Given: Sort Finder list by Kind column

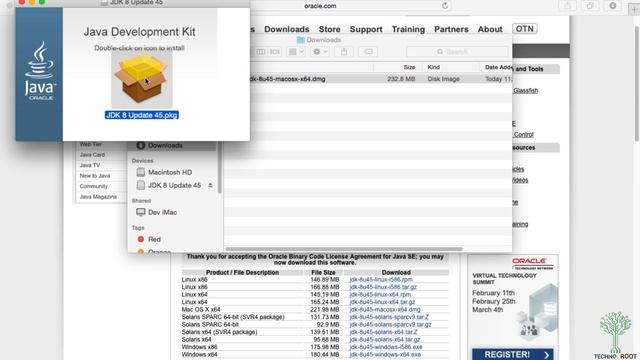Looking at the screenshot, I should (x=433, y=67).
